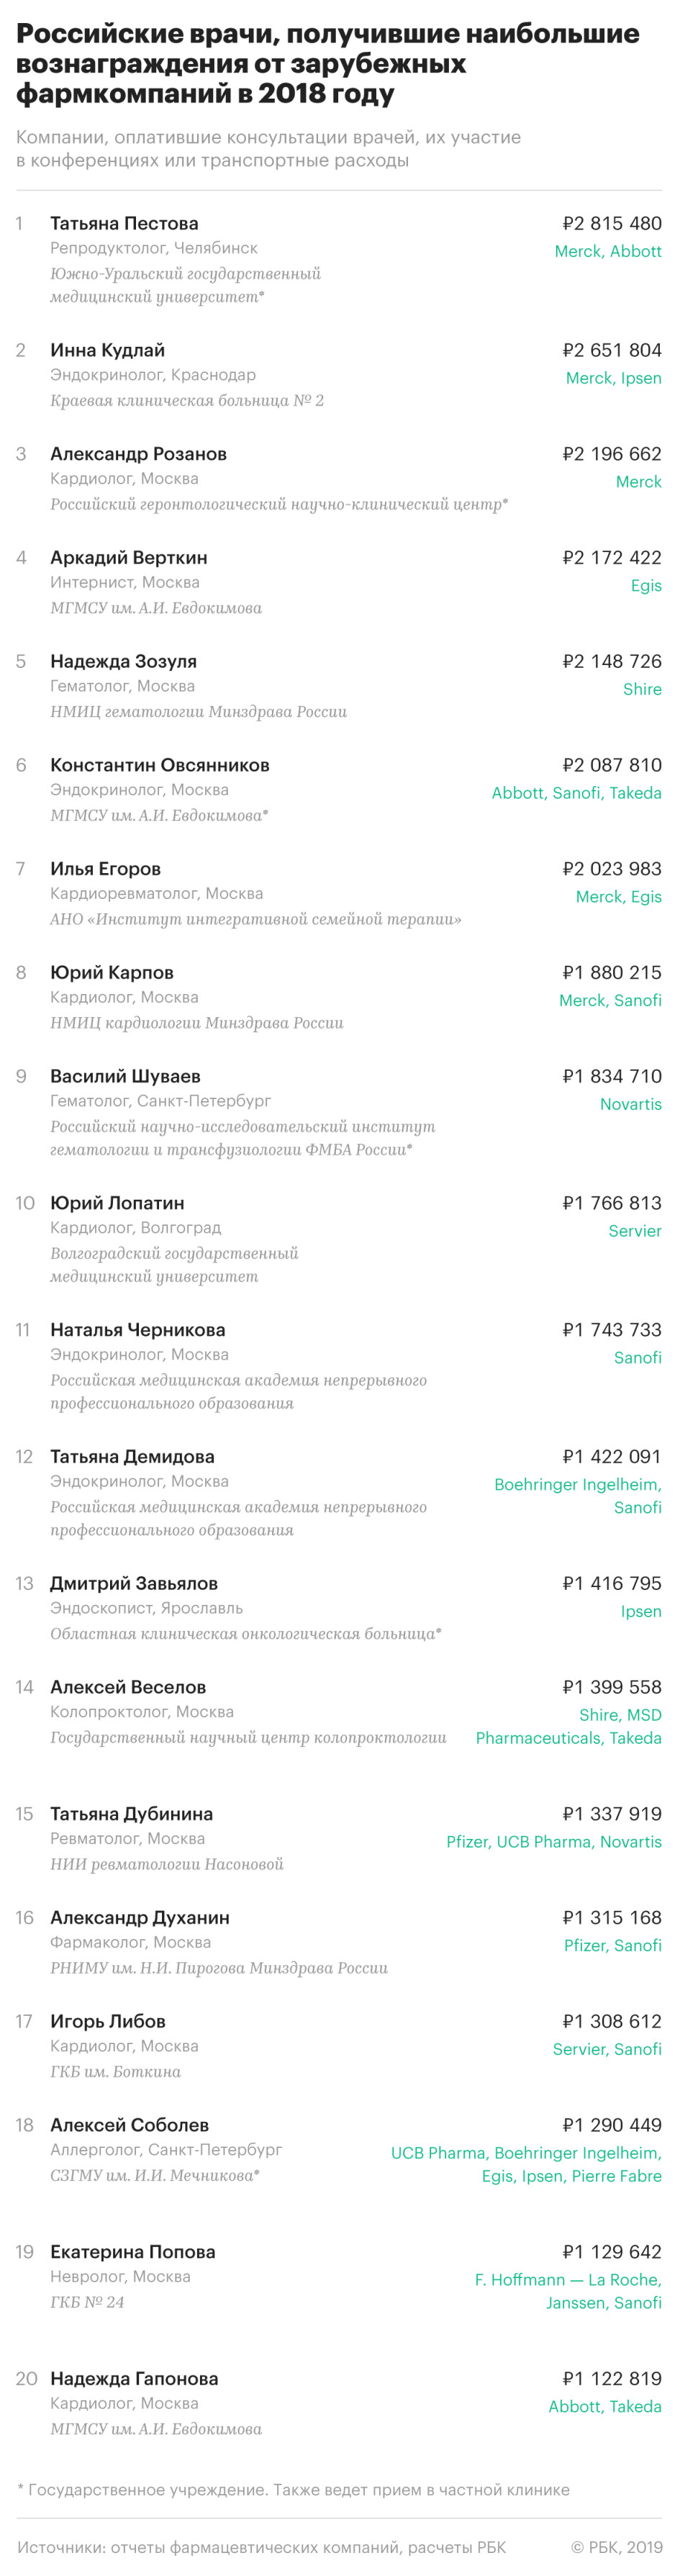680x2576 pixels.
Task: Open the "Abbott, Takeda" link for Надежда Гапонова
Action: [605, 2407]
